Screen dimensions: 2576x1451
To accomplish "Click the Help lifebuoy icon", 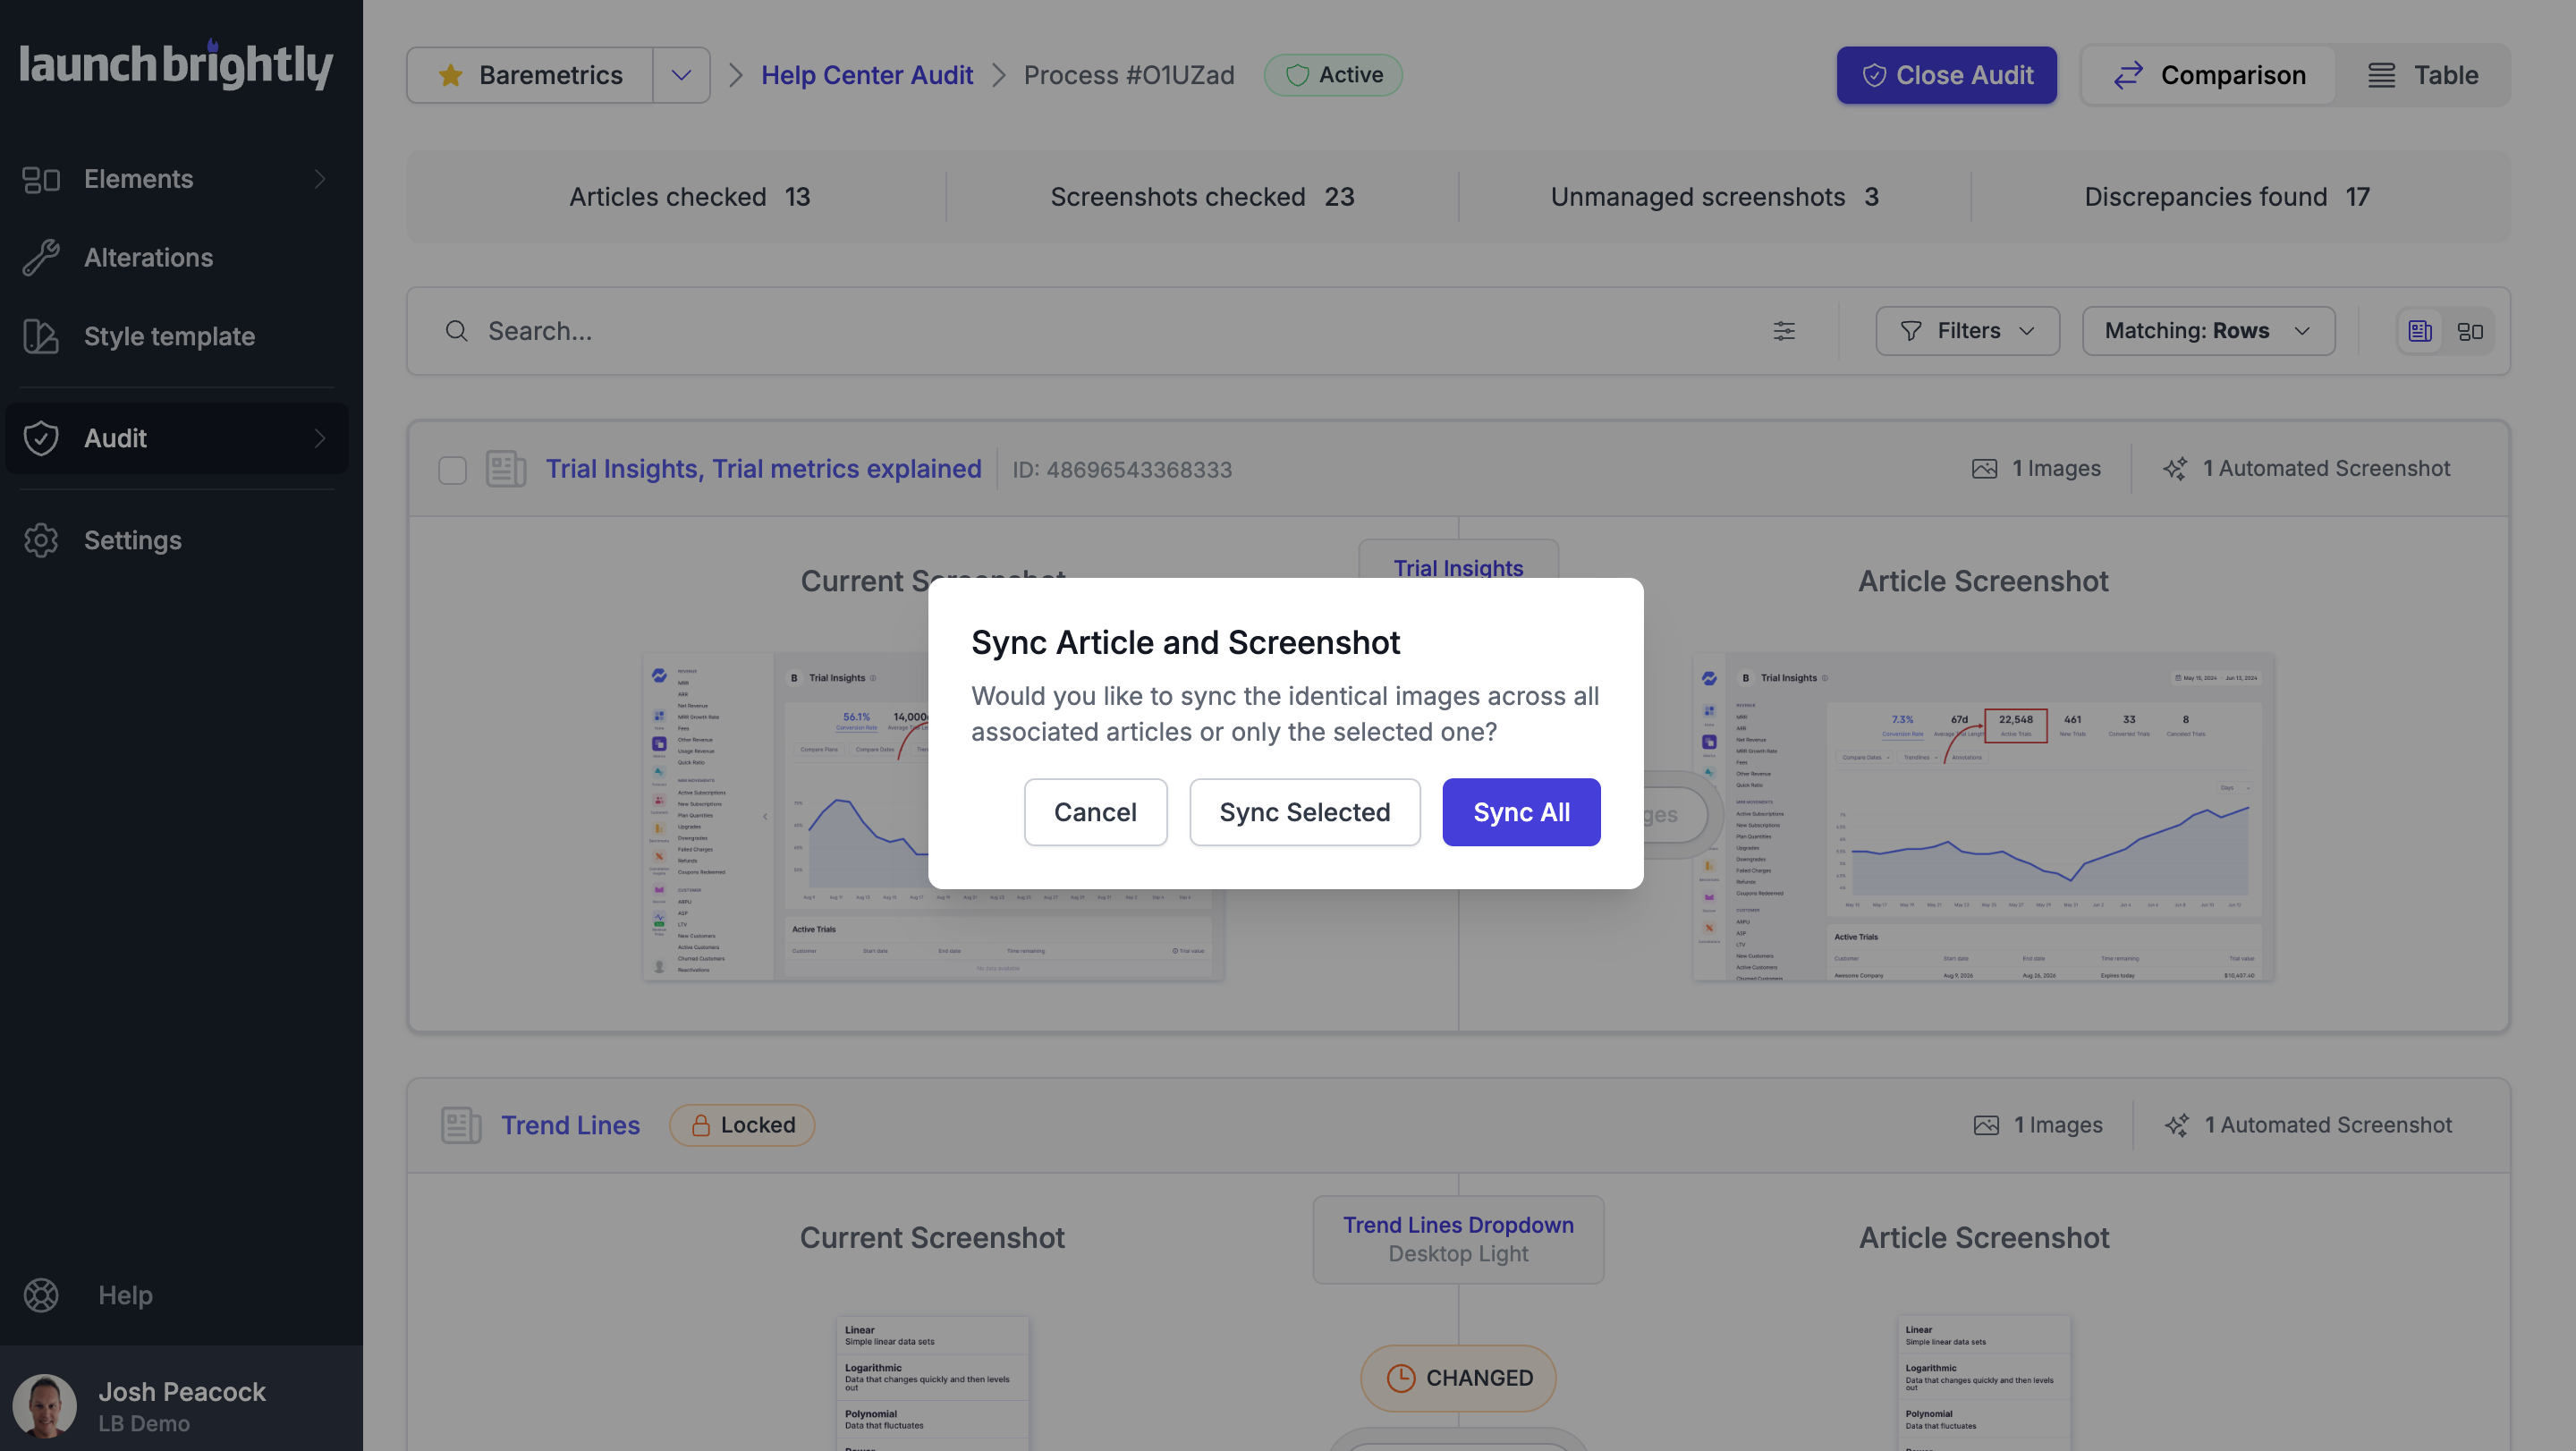I will (x=41, y=1295).
